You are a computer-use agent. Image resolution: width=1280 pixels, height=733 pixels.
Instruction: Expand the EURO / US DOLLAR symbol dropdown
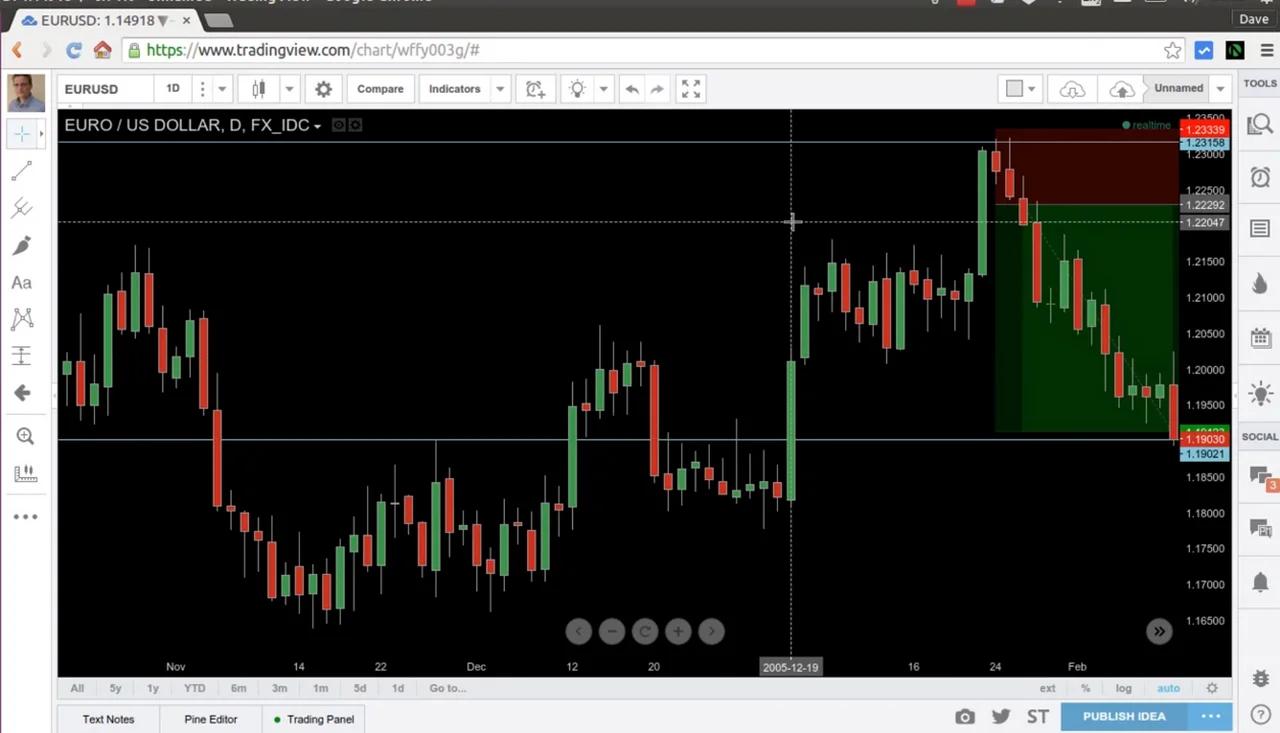point(317,125)
